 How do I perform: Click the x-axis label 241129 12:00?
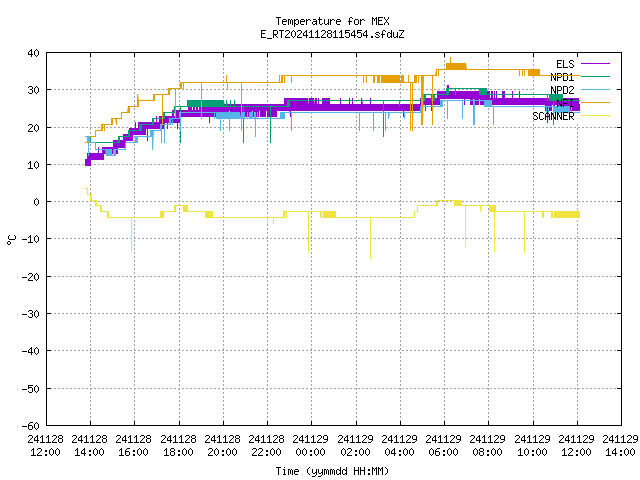click(x=577, y=446)
